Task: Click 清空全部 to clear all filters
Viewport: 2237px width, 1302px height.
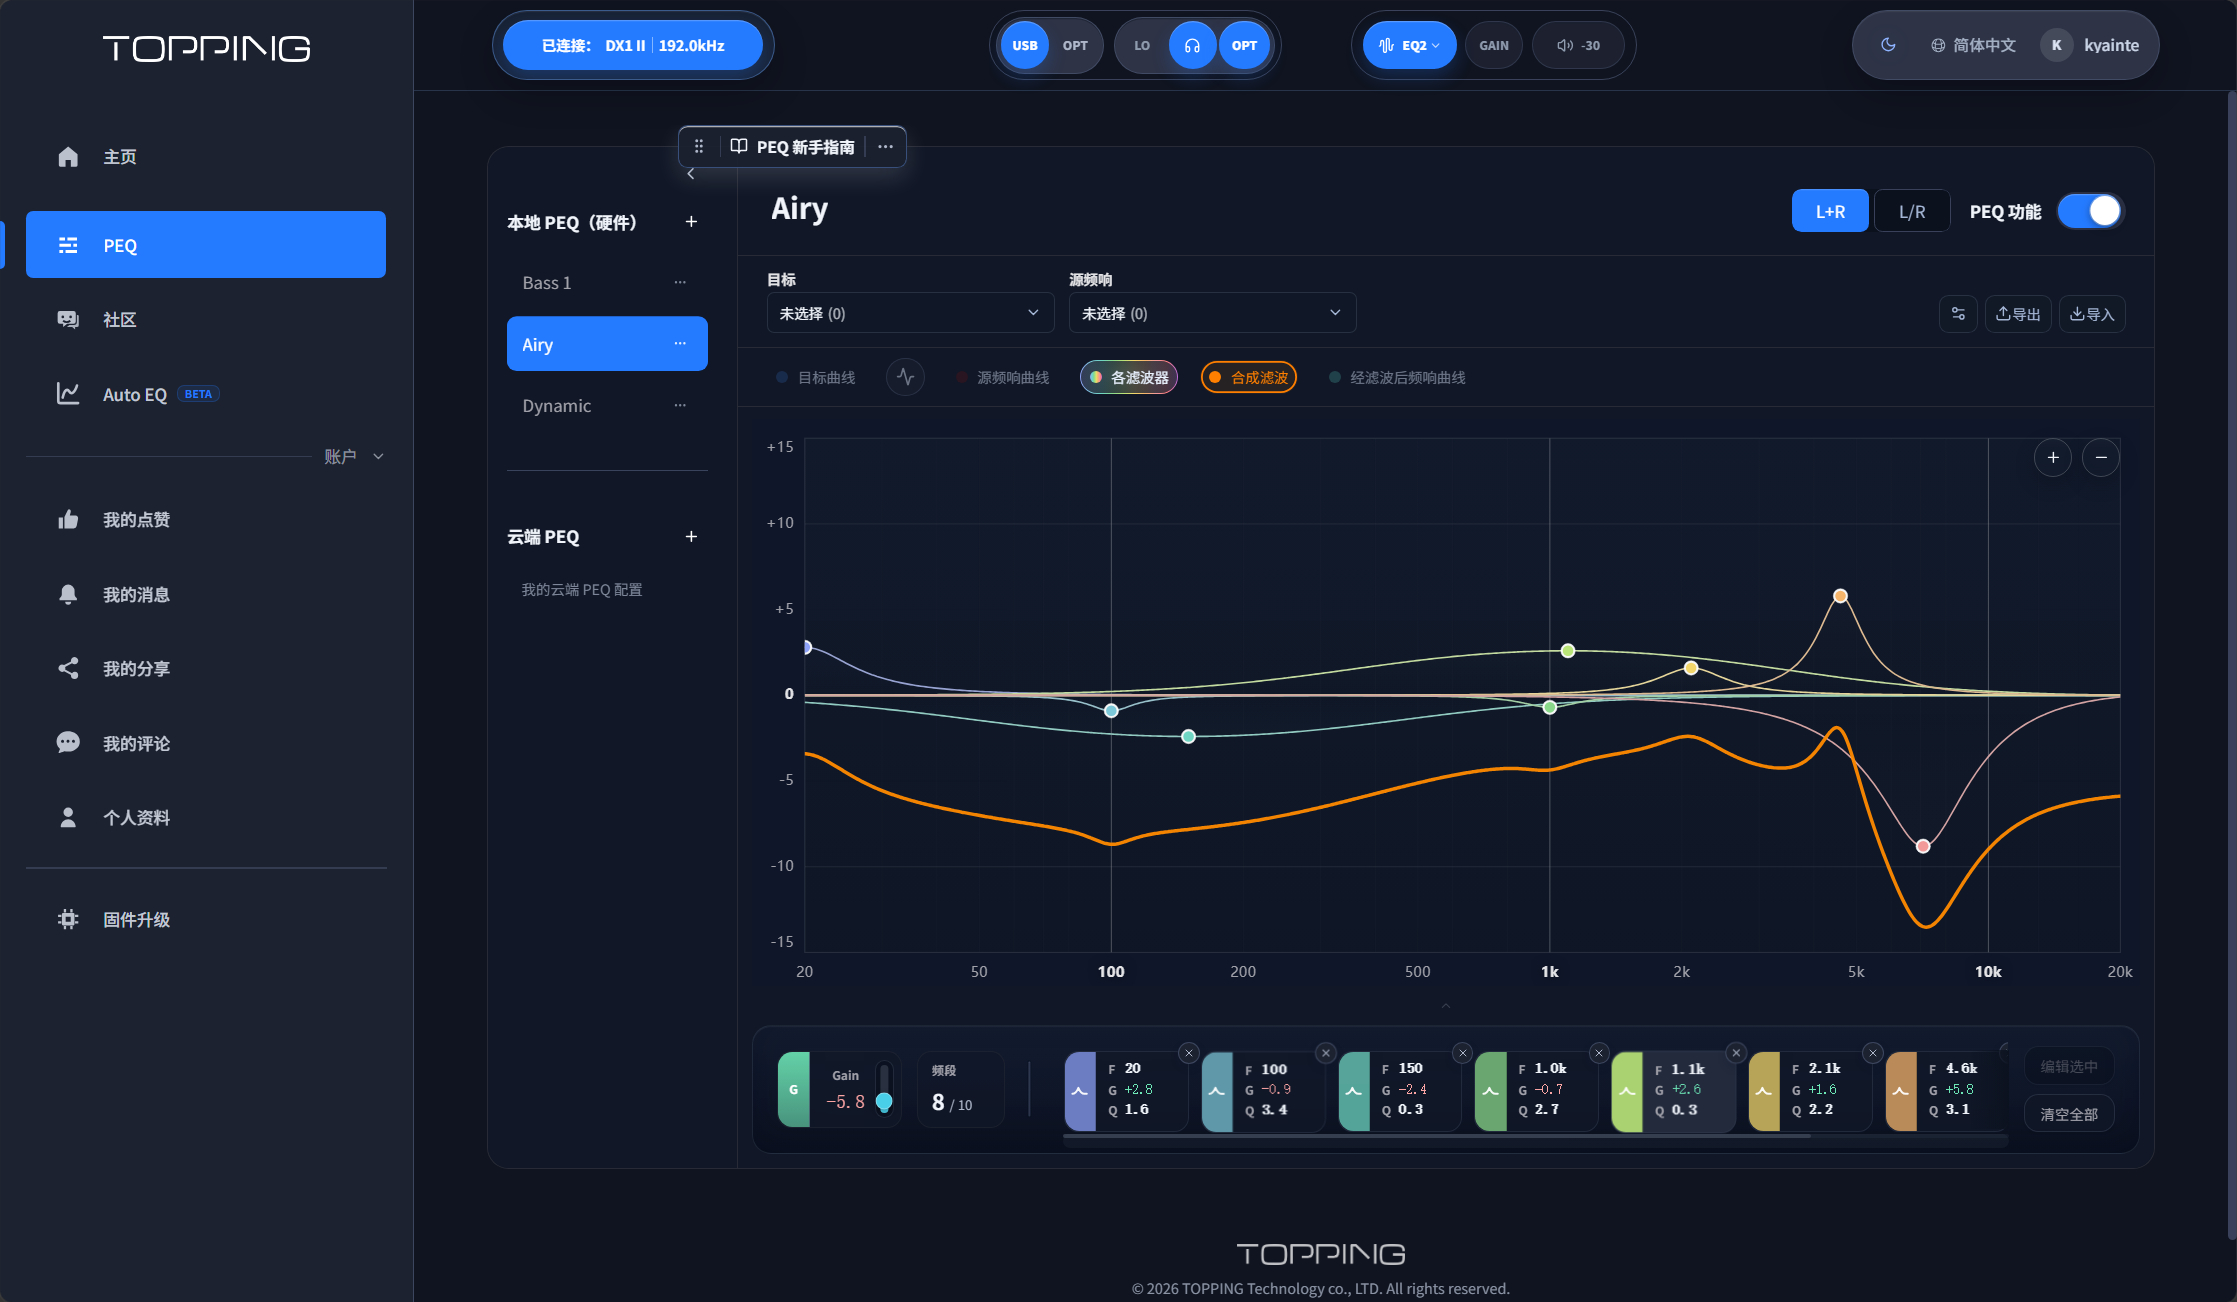Action: (2069, 1114)
